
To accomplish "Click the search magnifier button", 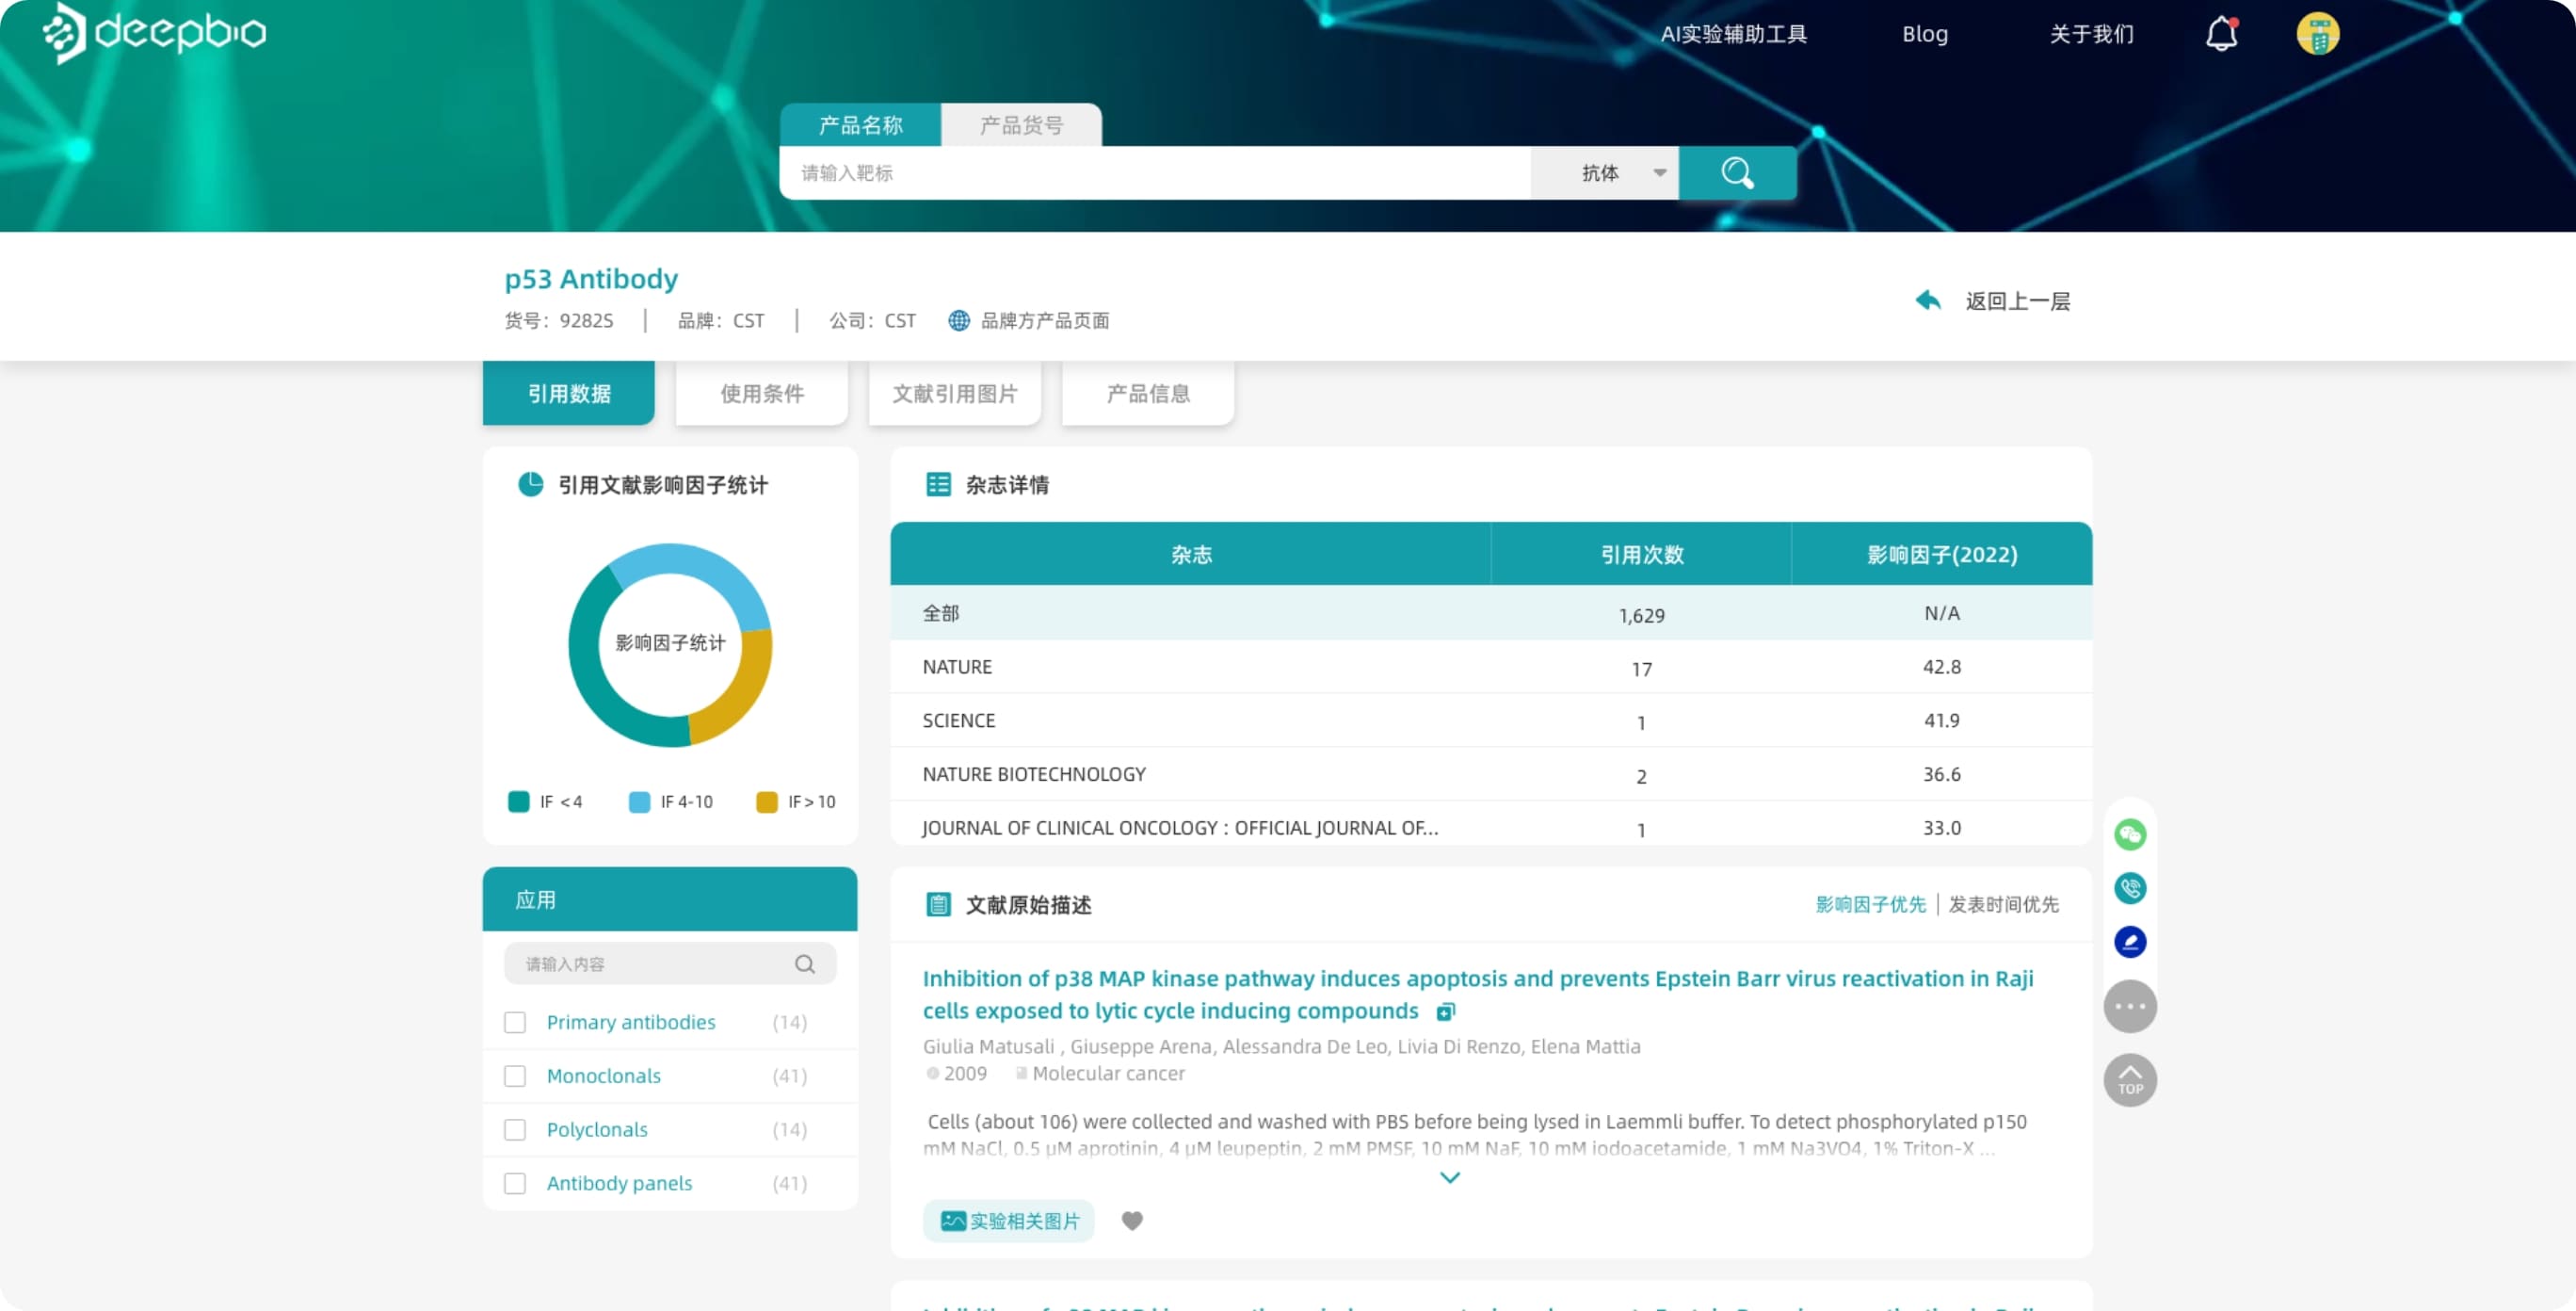I will [x=1737, y=173].
